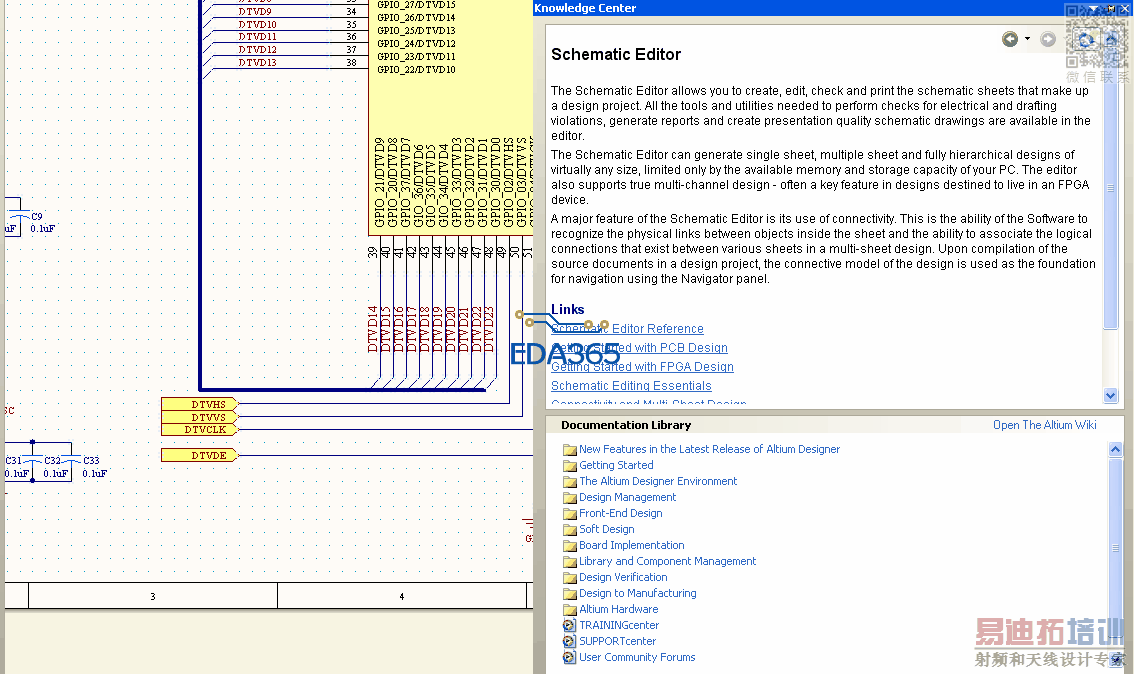Select pin name GPIO_22/DTVD10

click(416, 69)
